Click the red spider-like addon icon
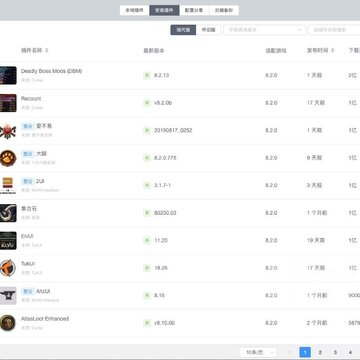Image resolution: width=360 pixels, height=360 pixels. point(8,130)
